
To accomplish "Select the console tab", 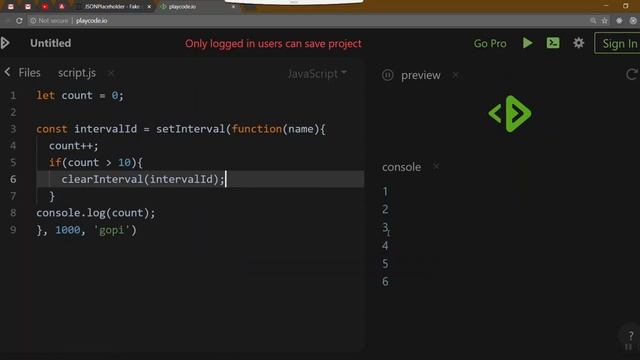I will 401,167.
